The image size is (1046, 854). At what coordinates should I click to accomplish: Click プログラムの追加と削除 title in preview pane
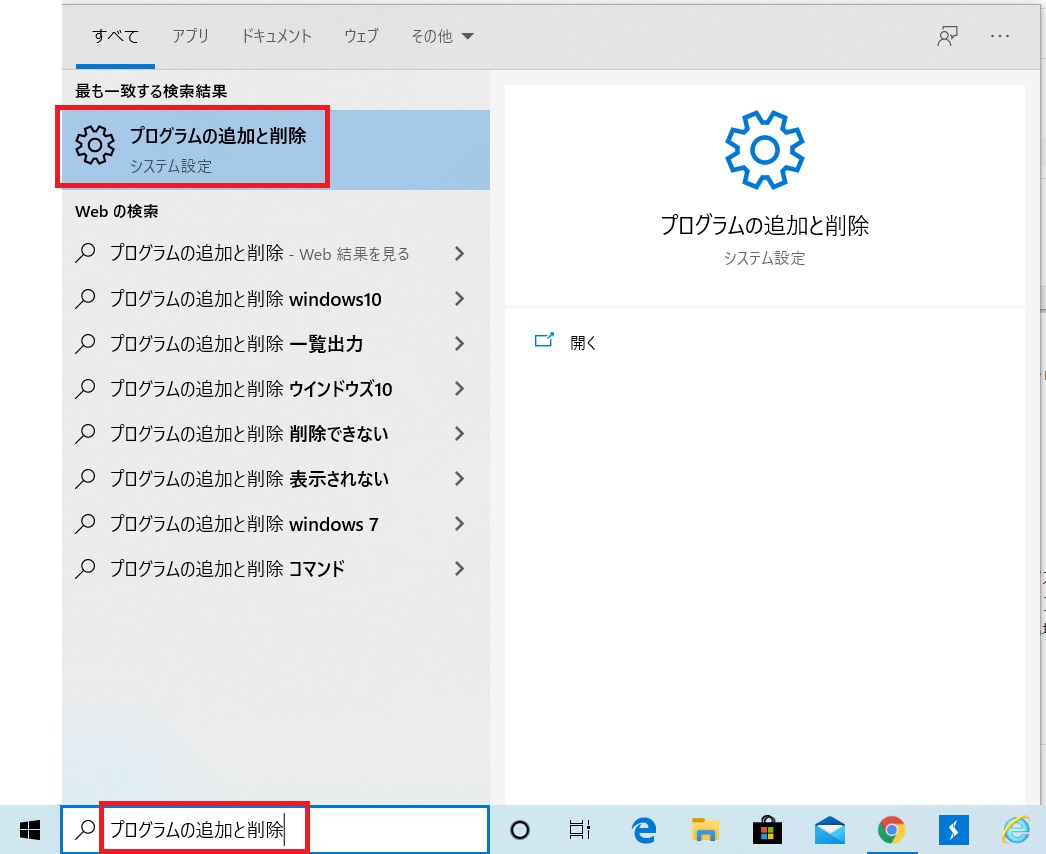tap(764, 226)
